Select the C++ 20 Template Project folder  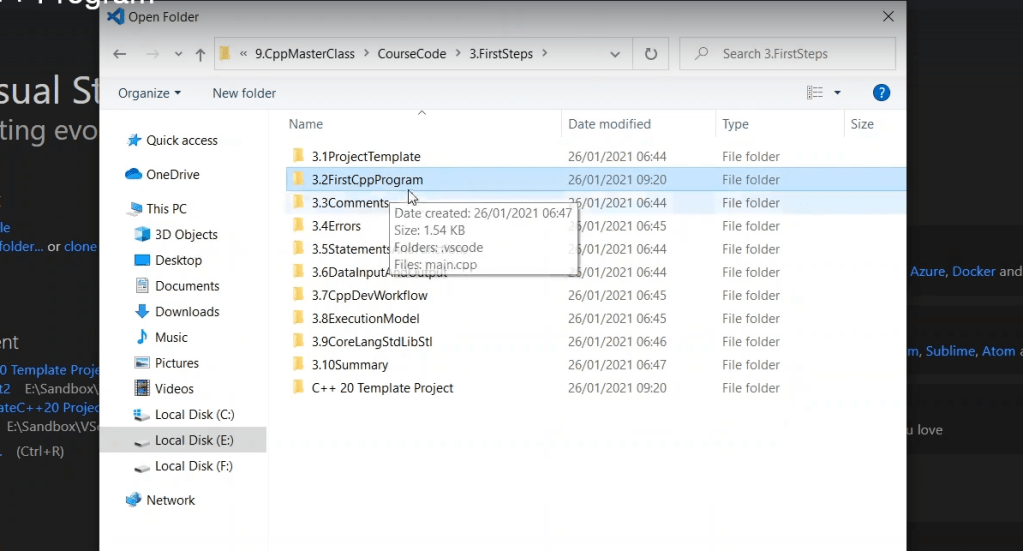coord(382,388)
